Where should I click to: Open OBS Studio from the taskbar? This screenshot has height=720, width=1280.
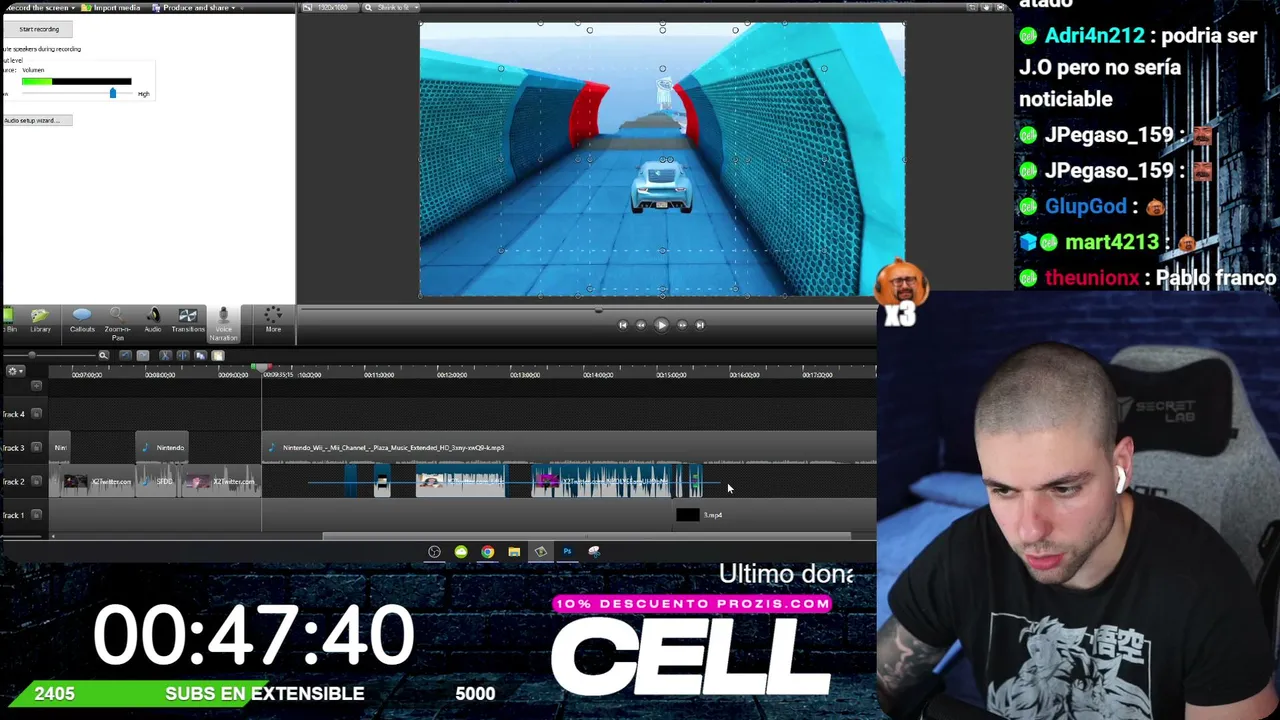coord(434,551)
